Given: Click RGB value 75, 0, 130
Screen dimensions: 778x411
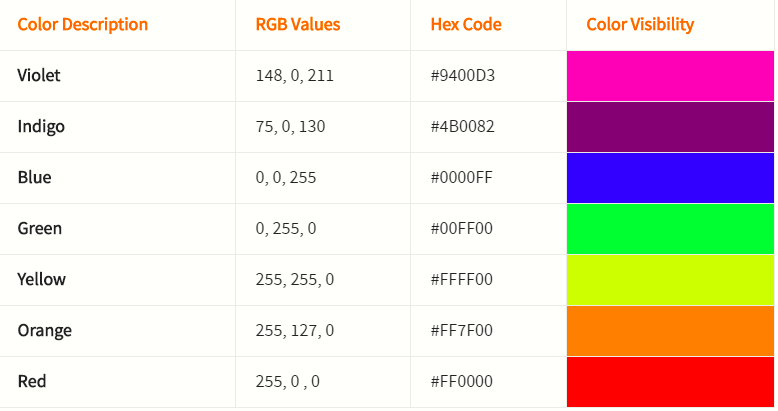Looking at the screenshot, I should click(290, 127).
